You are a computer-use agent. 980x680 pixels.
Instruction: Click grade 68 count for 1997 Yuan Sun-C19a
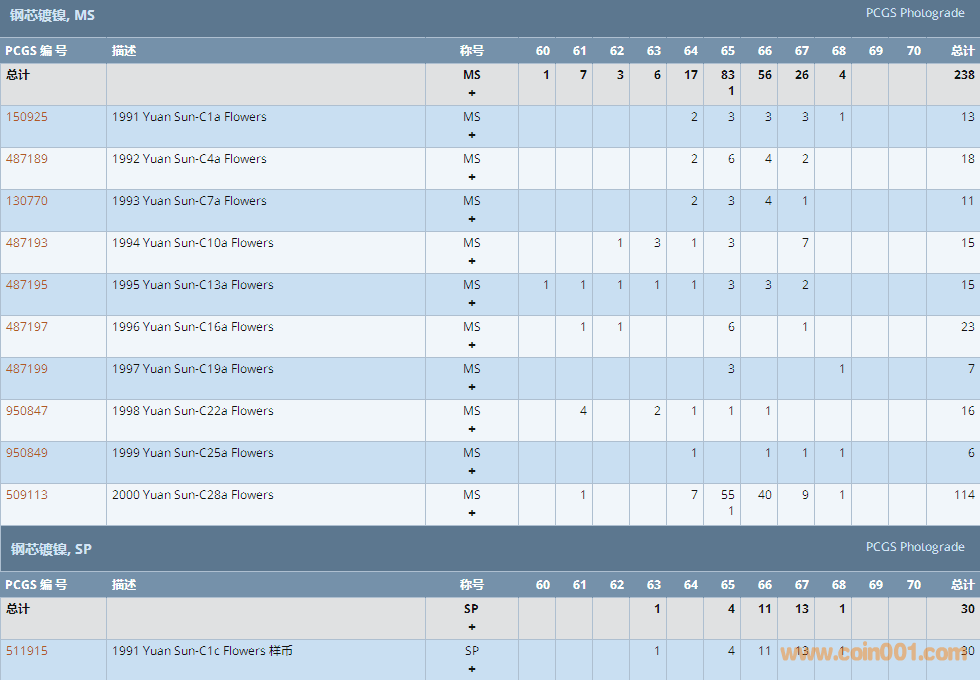842,369
